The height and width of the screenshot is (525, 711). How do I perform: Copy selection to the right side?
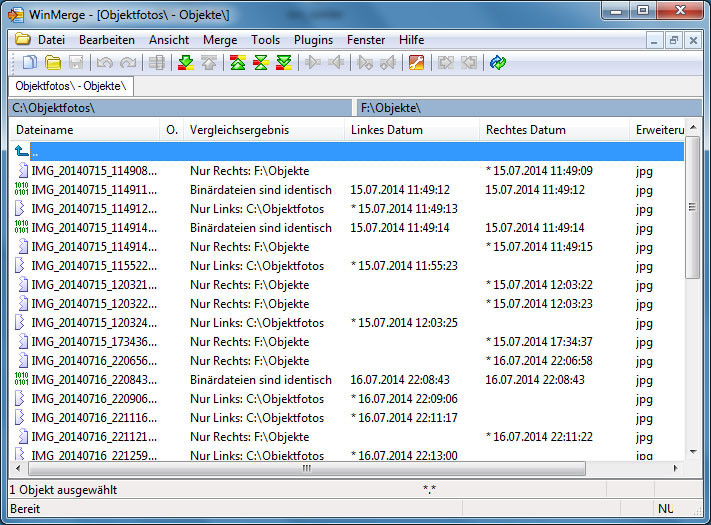point(313,62)
